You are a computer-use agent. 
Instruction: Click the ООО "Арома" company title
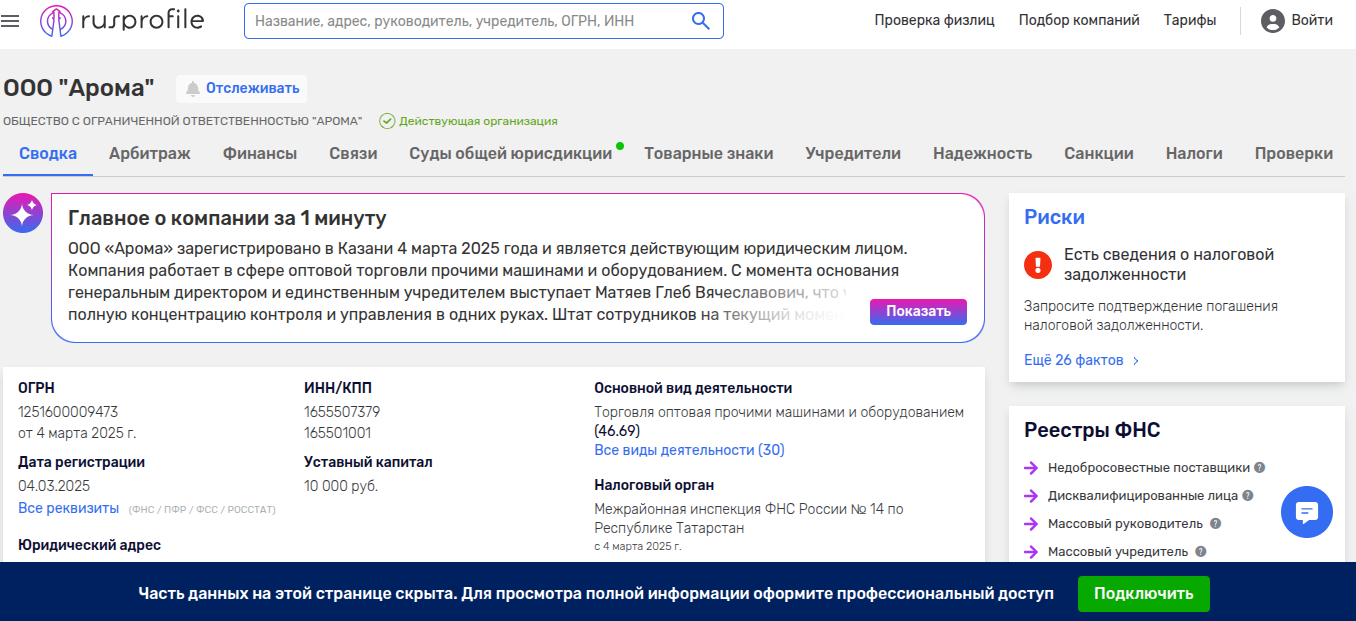79,88
